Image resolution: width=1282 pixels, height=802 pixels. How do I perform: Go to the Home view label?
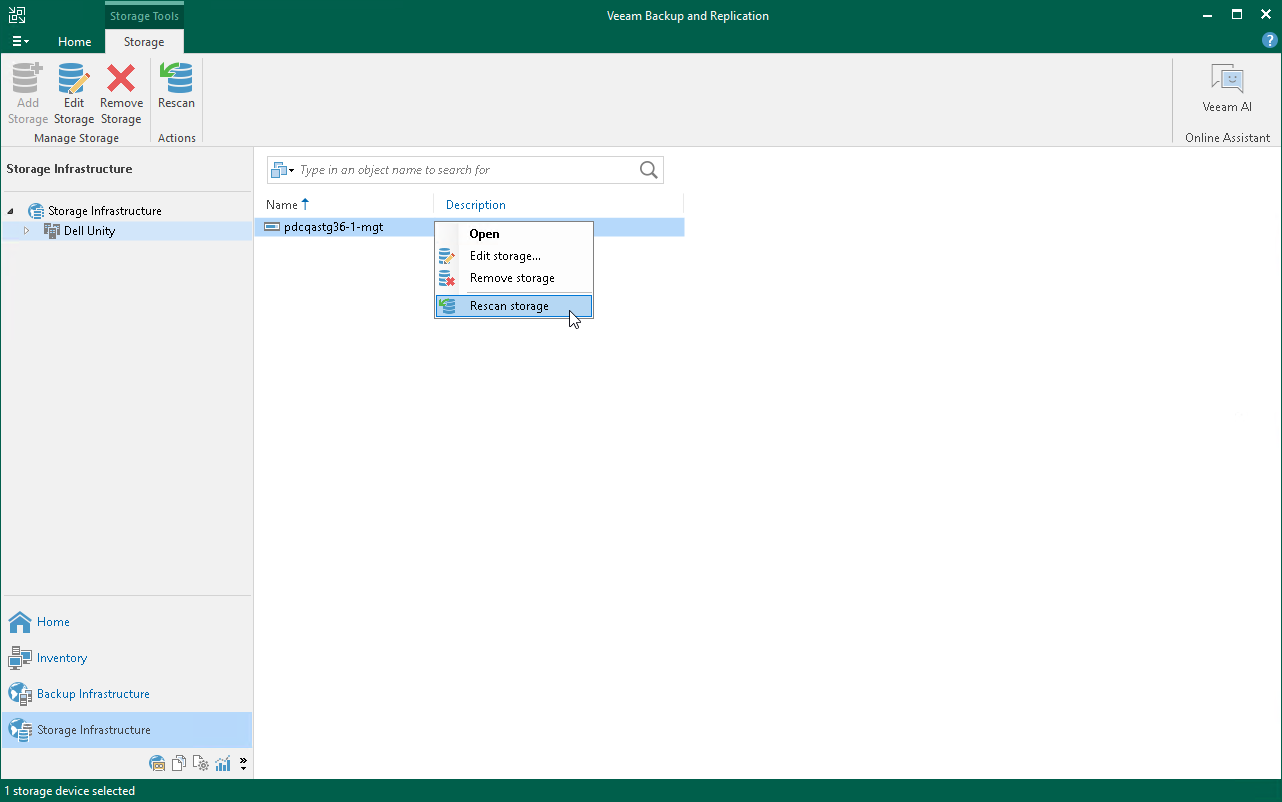point(54,622)
